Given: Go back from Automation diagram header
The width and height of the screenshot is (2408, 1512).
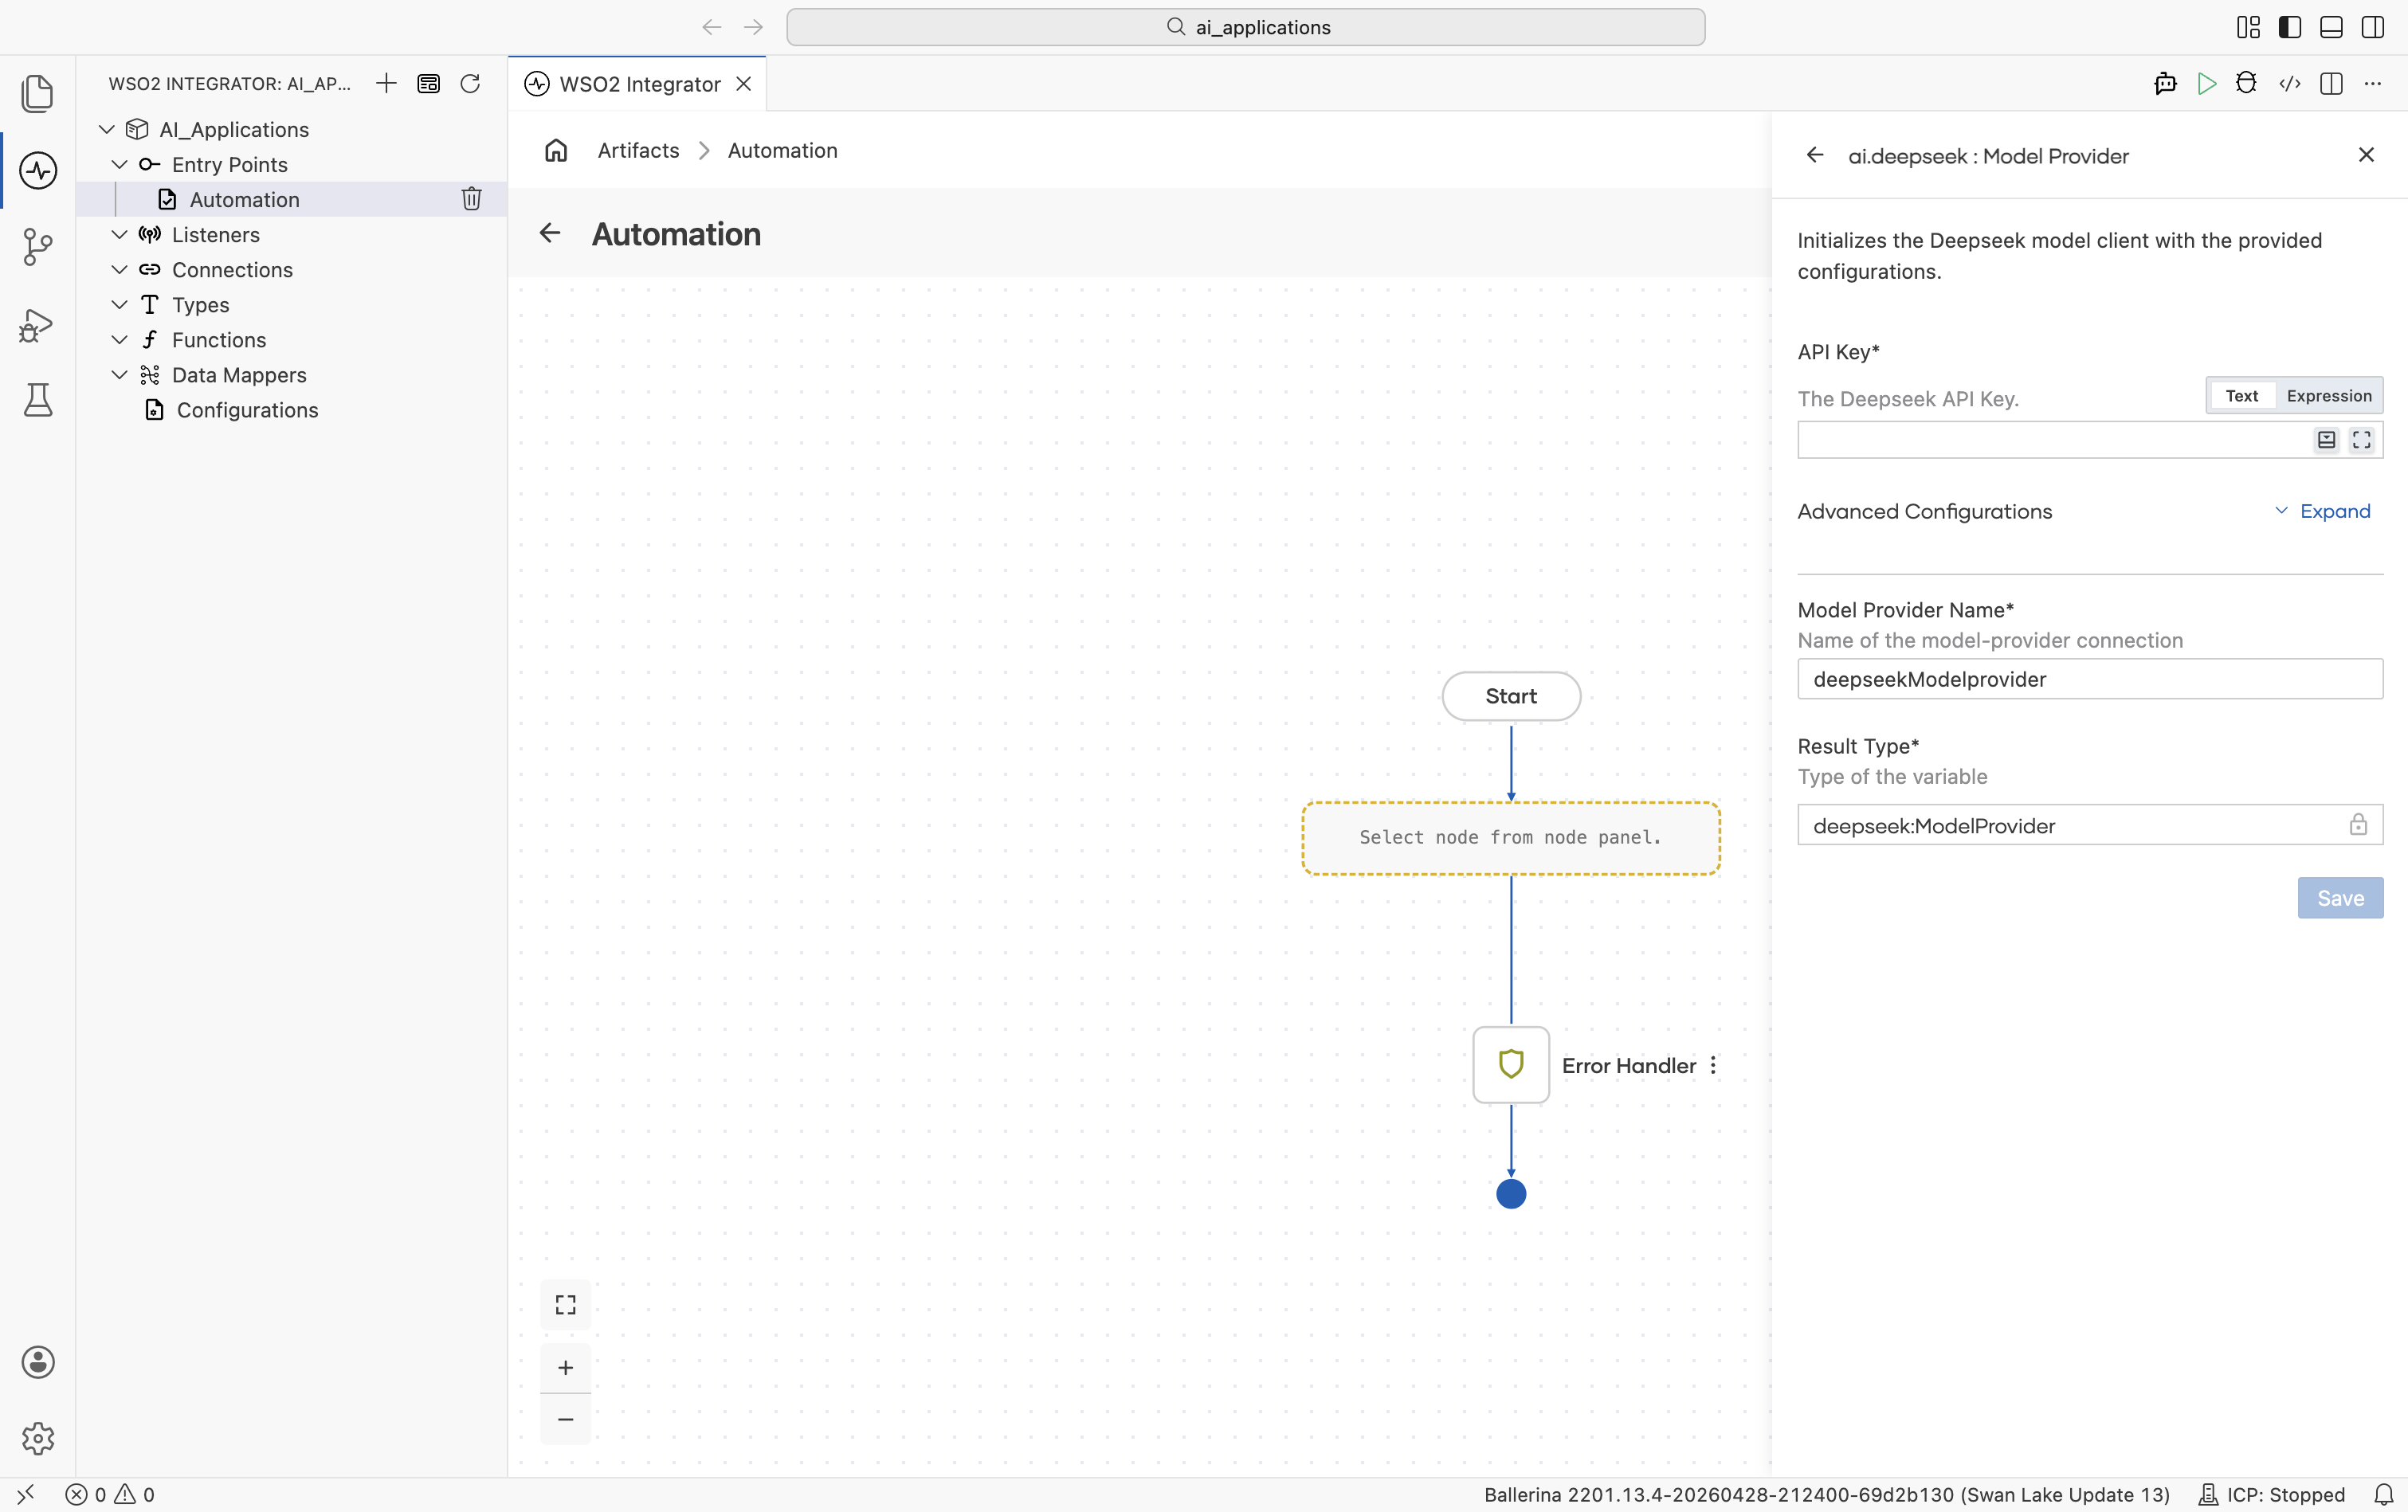Looking at the screenshot, I should (550, 233).
